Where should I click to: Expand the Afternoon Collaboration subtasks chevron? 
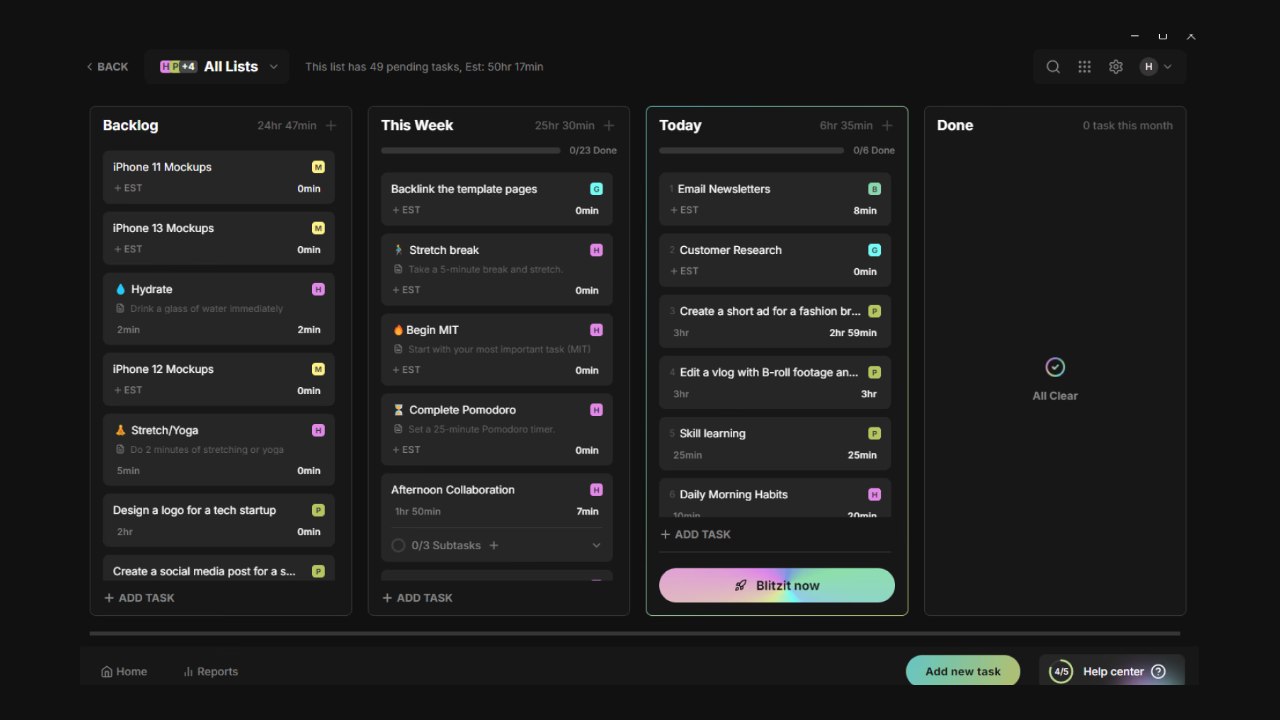click(x=597, y=545)
